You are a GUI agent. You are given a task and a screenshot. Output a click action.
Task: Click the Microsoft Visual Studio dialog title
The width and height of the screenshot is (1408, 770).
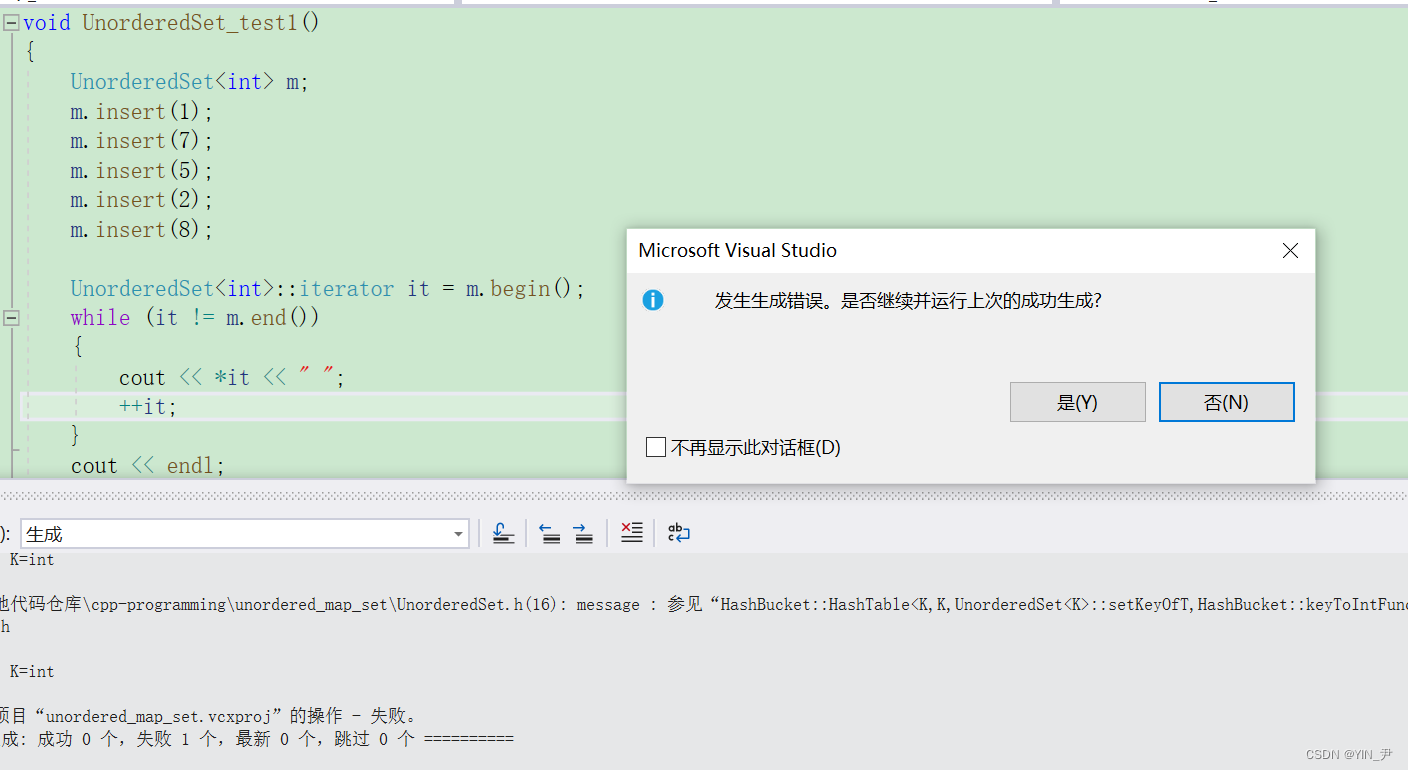pos(737,251)
